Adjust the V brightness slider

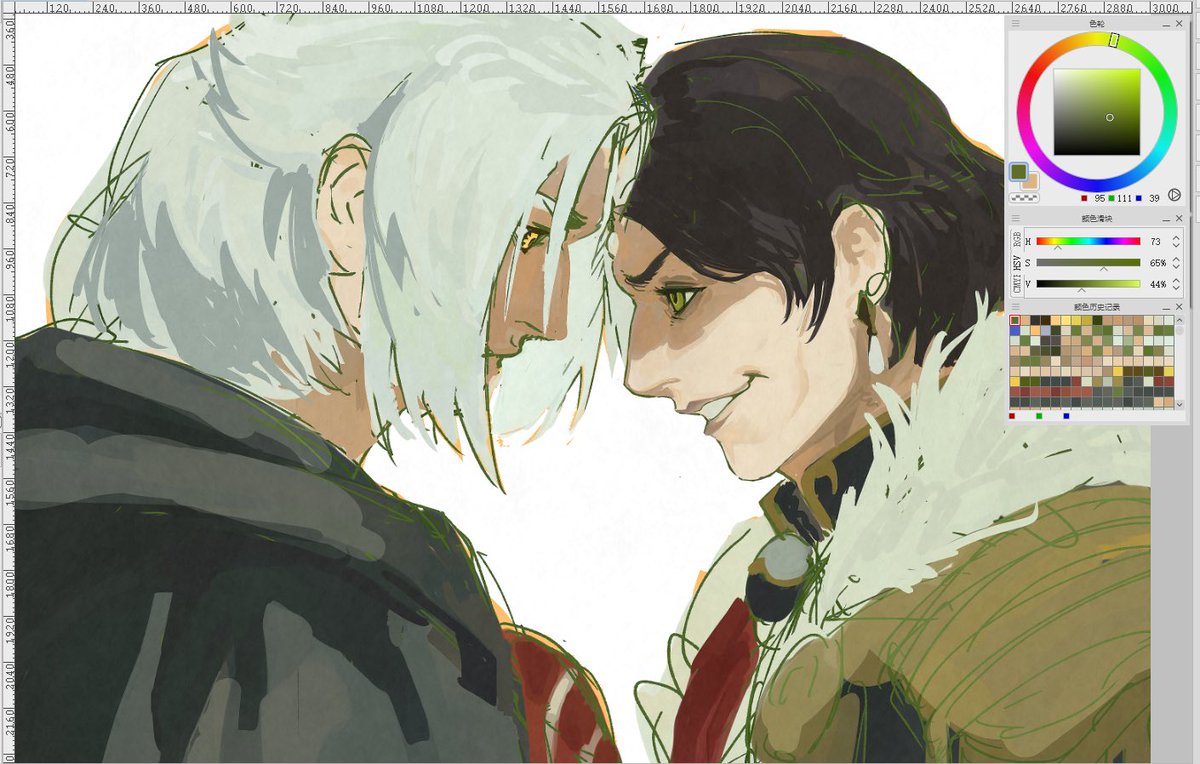[1088, 284]
